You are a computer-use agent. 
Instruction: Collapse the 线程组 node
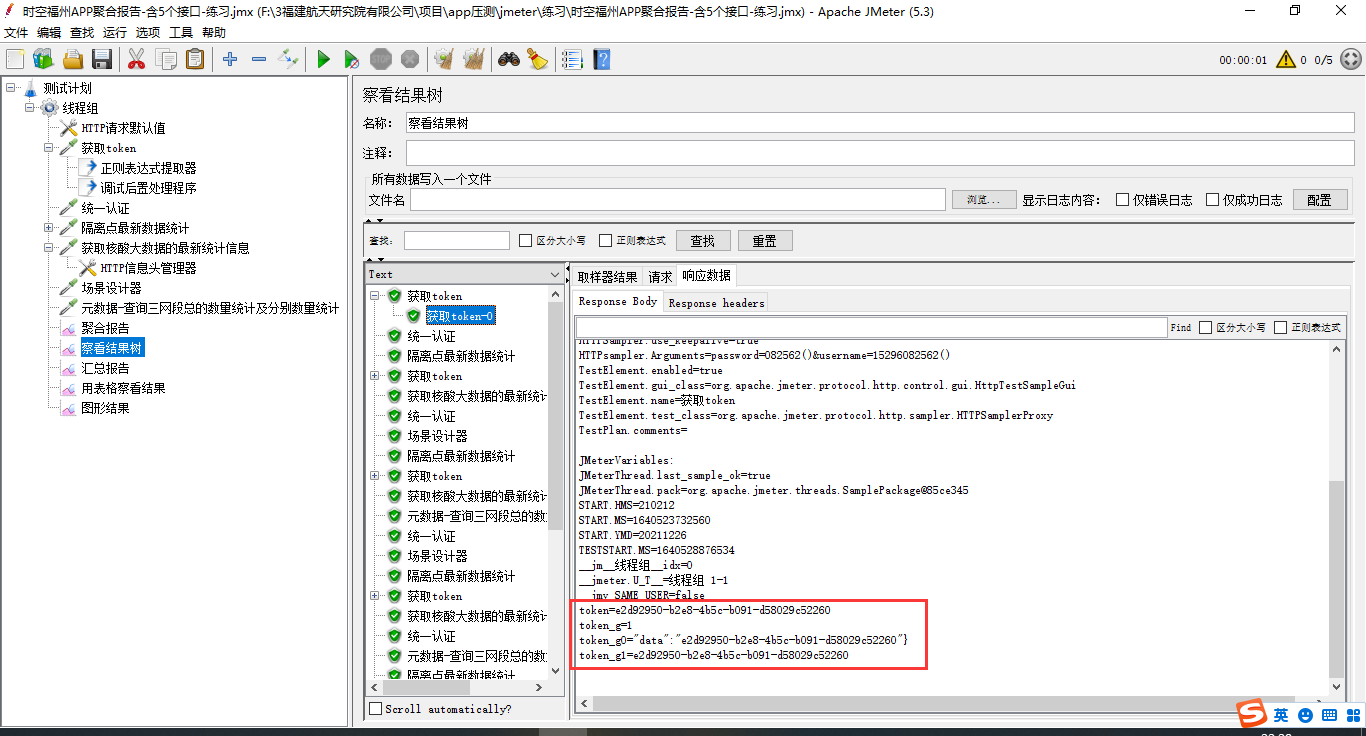(29, 108)
